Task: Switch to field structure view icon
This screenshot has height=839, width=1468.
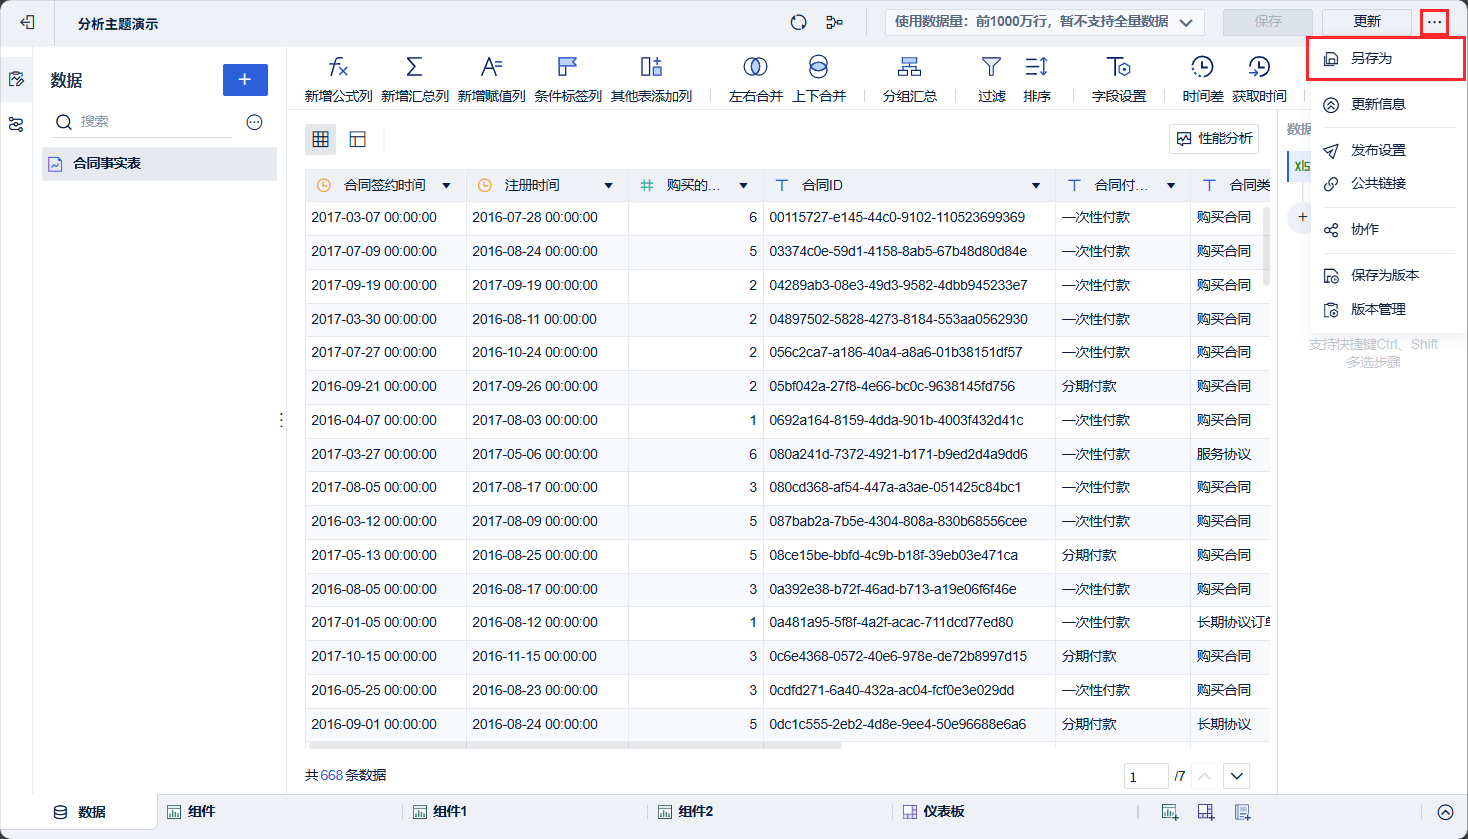Action: click(357, 139)
